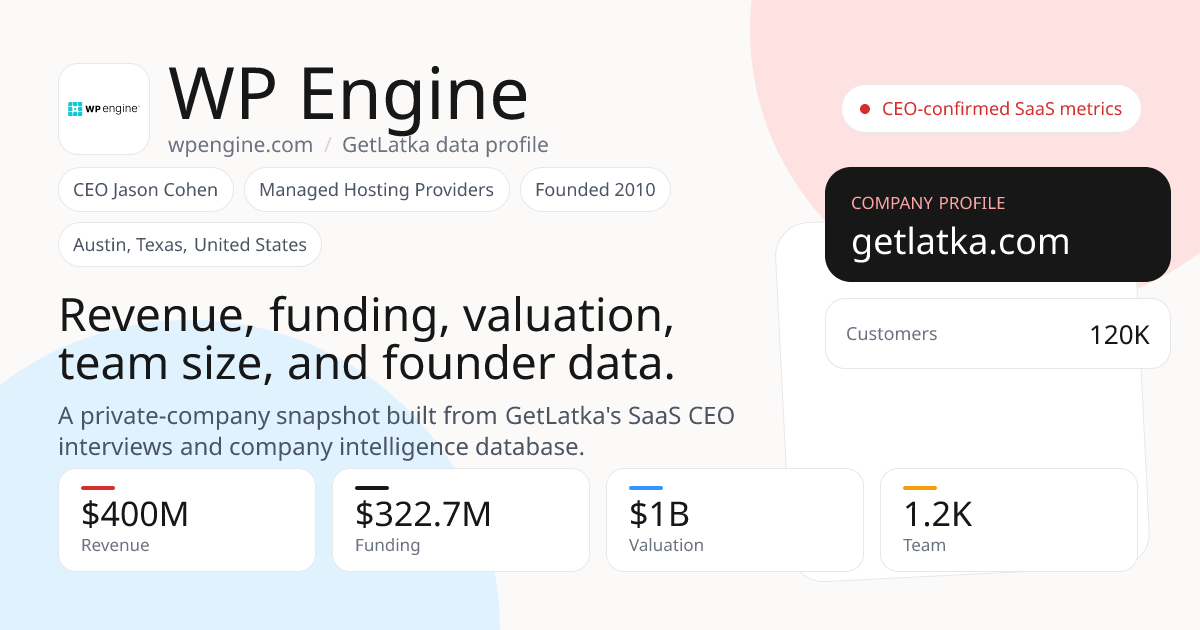Click the WP Engine logo thumbnail
Screen dimensions: 1200x630
pyautogui.click(x=104, y=109)
